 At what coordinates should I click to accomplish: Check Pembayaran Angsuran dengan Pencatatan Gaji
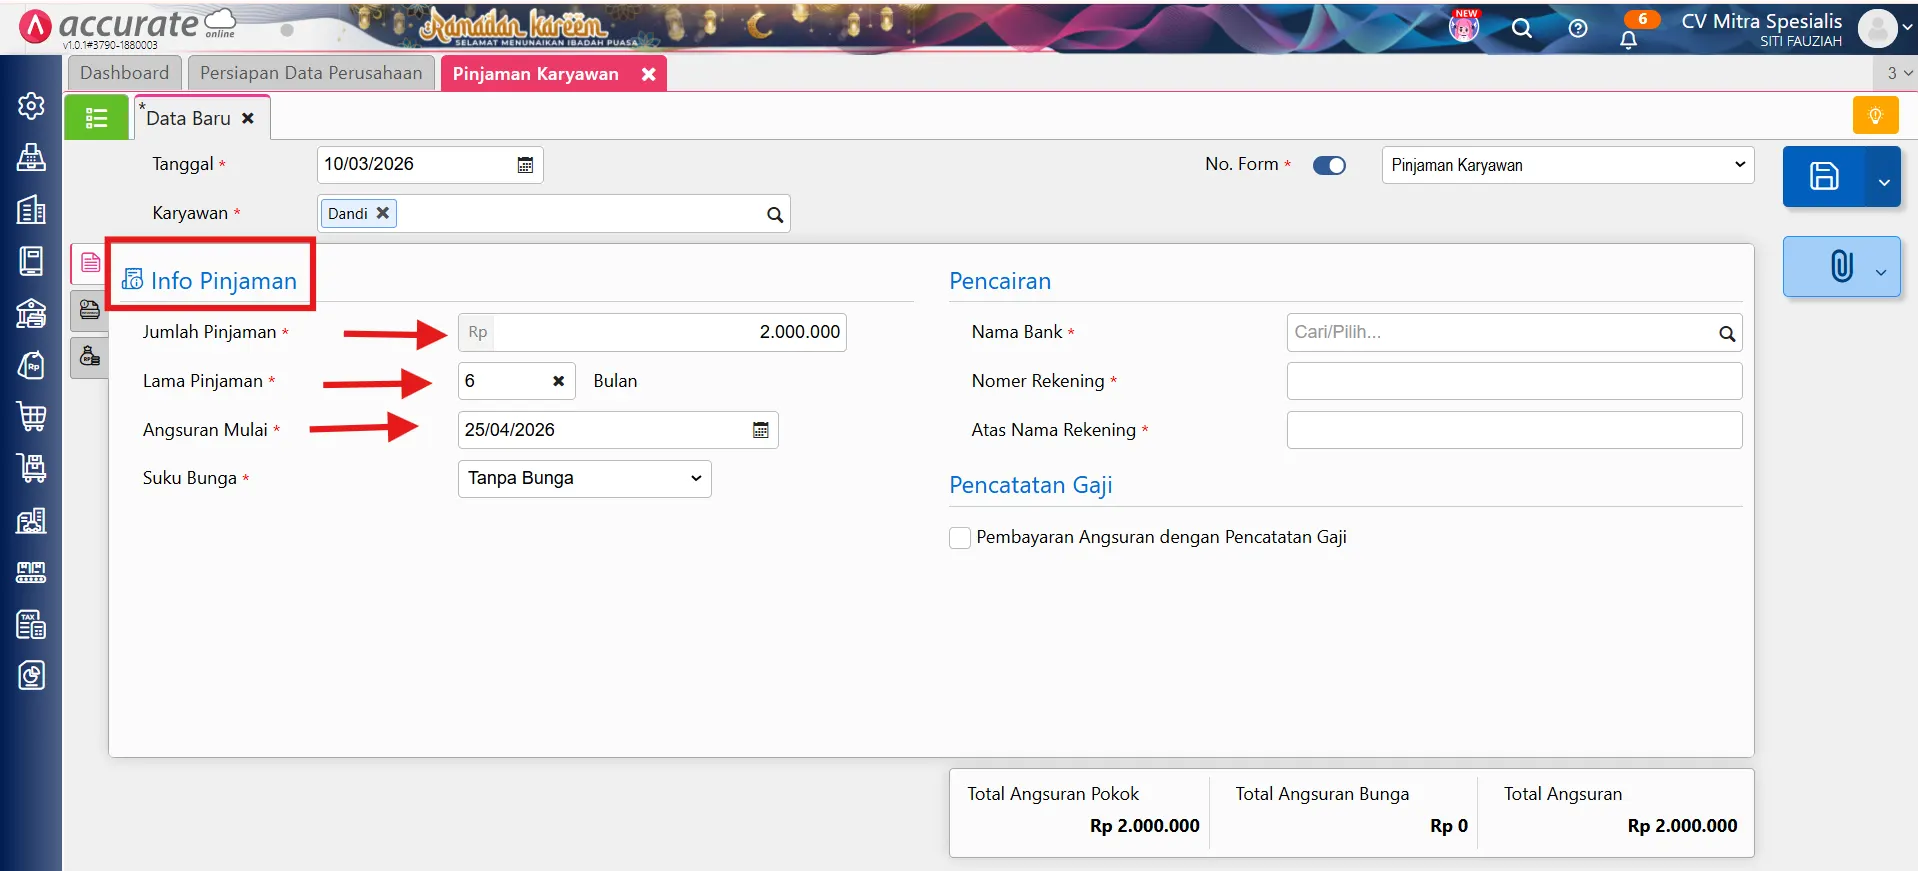coord(960,538)
